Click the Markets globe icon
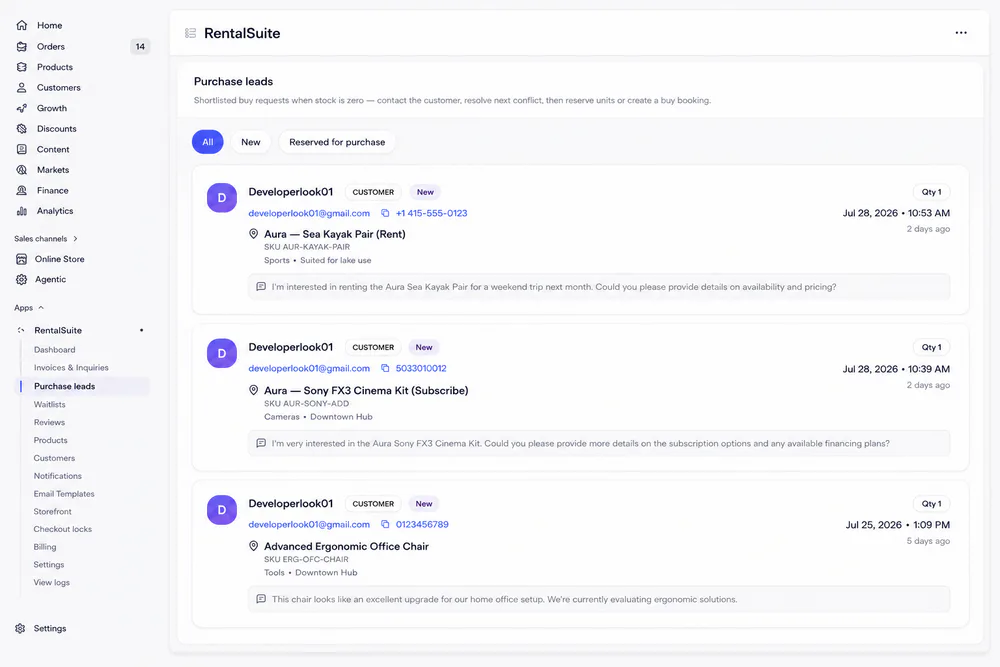Image resolution: width=1000 pixels, height=667 pixels. point(22,170)
